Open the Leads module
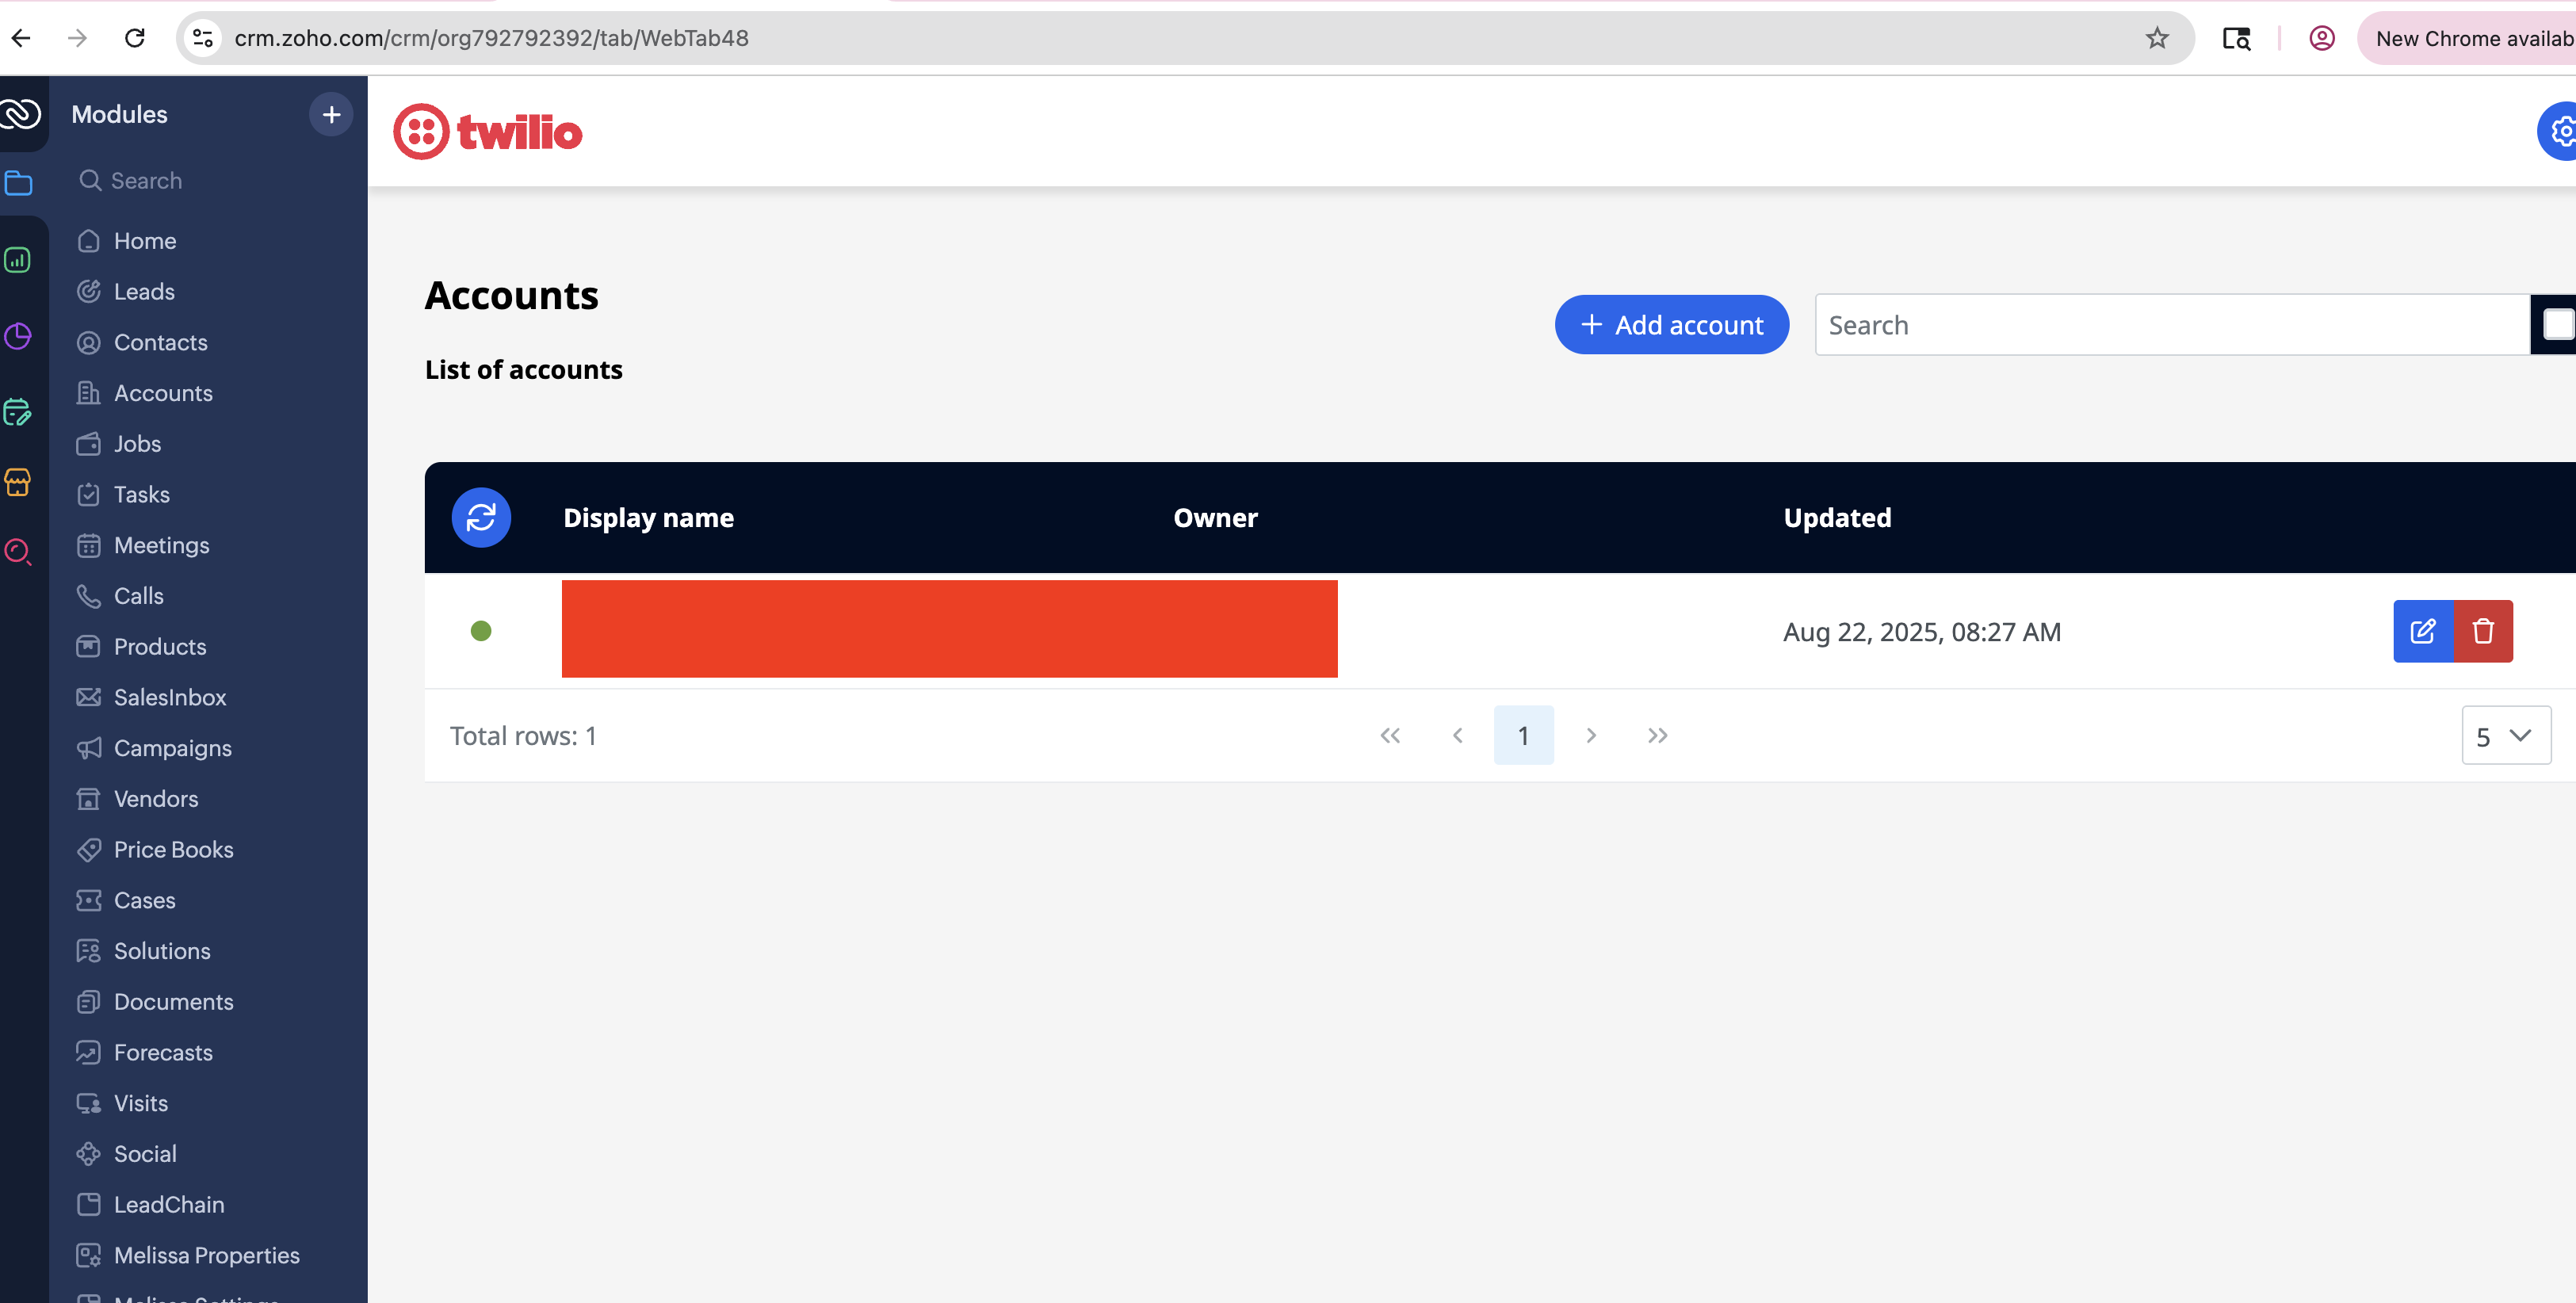 [144, 291]
